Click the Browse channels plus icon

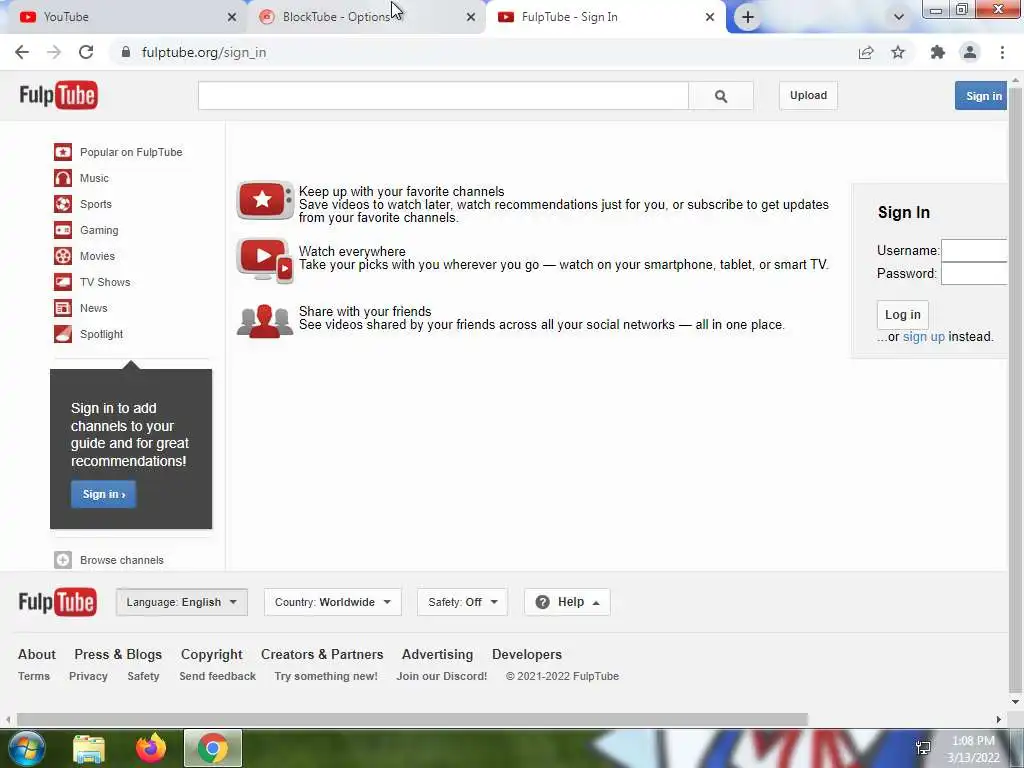pos(63,560)
